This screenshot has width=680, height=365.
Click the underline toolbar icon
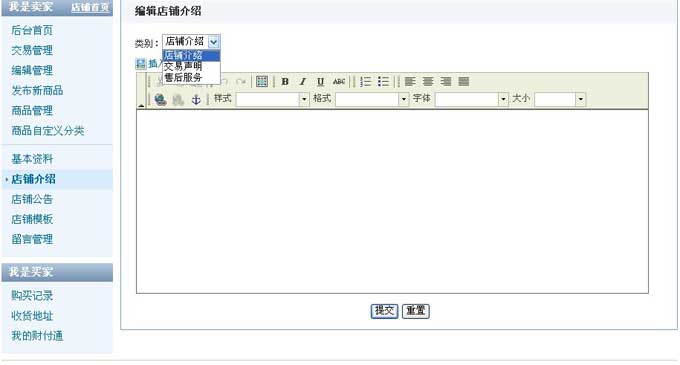pos(320,81)
